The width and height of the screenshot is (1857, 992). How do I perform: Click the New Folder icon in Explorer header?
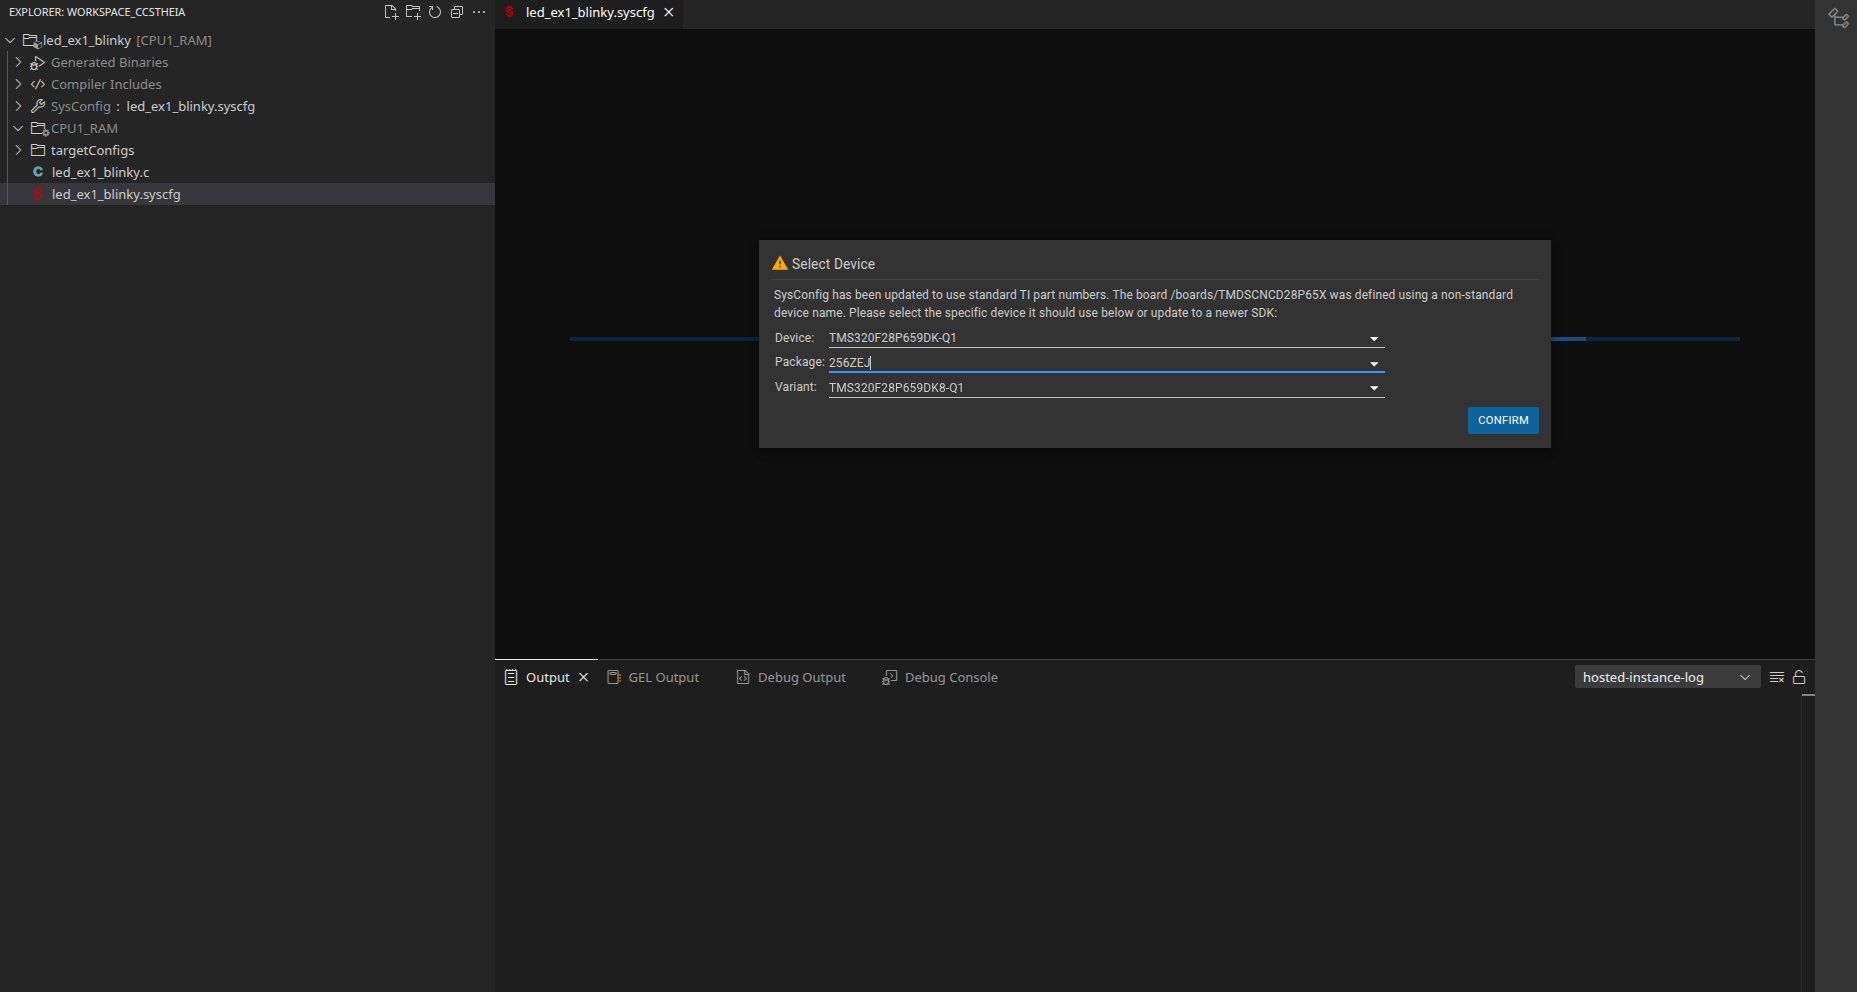(413, 12)
